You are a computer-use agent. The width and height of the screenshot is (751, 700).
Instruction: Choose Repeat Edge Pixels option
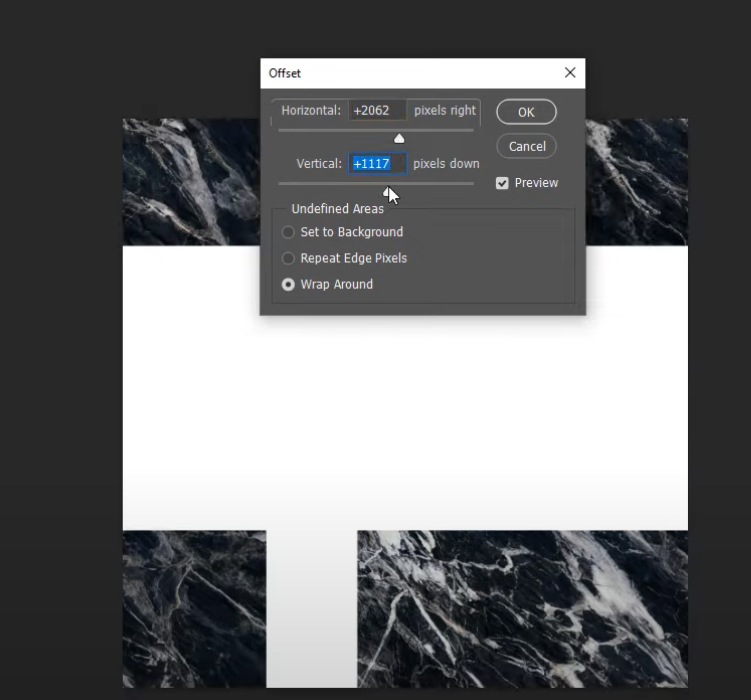[x=288, y=259]
